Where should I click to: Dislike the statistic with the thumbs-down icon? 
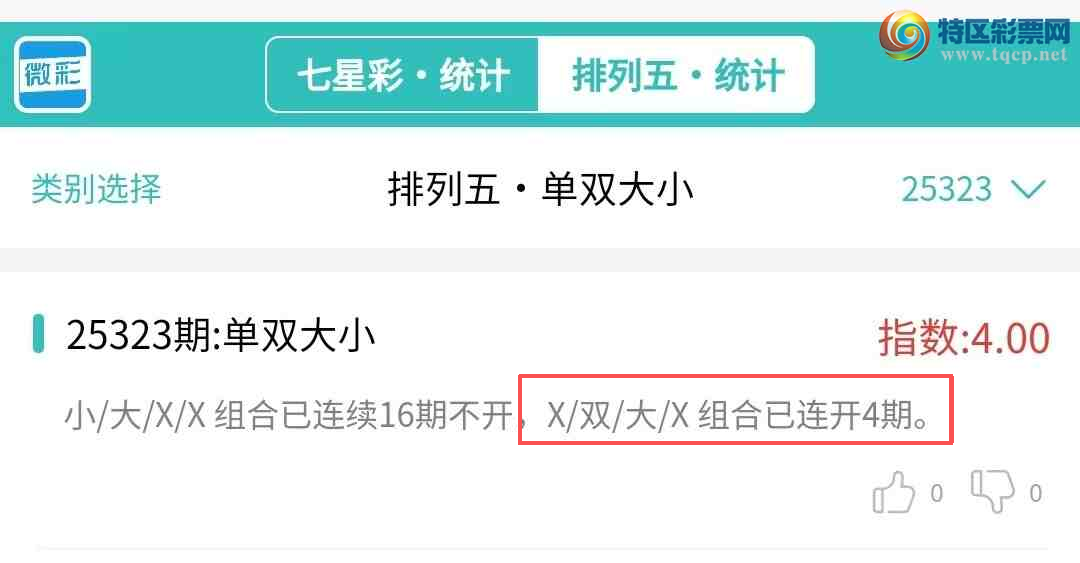click(x=993, y=491)
